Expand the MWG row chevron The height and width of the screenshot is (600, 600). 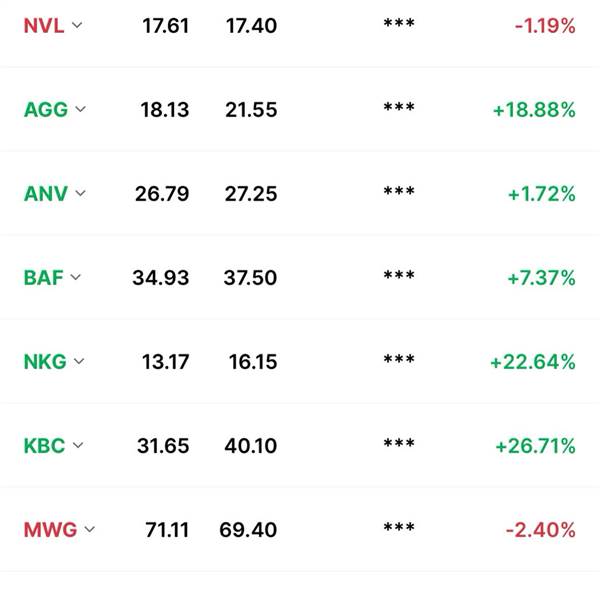point(90,529)
